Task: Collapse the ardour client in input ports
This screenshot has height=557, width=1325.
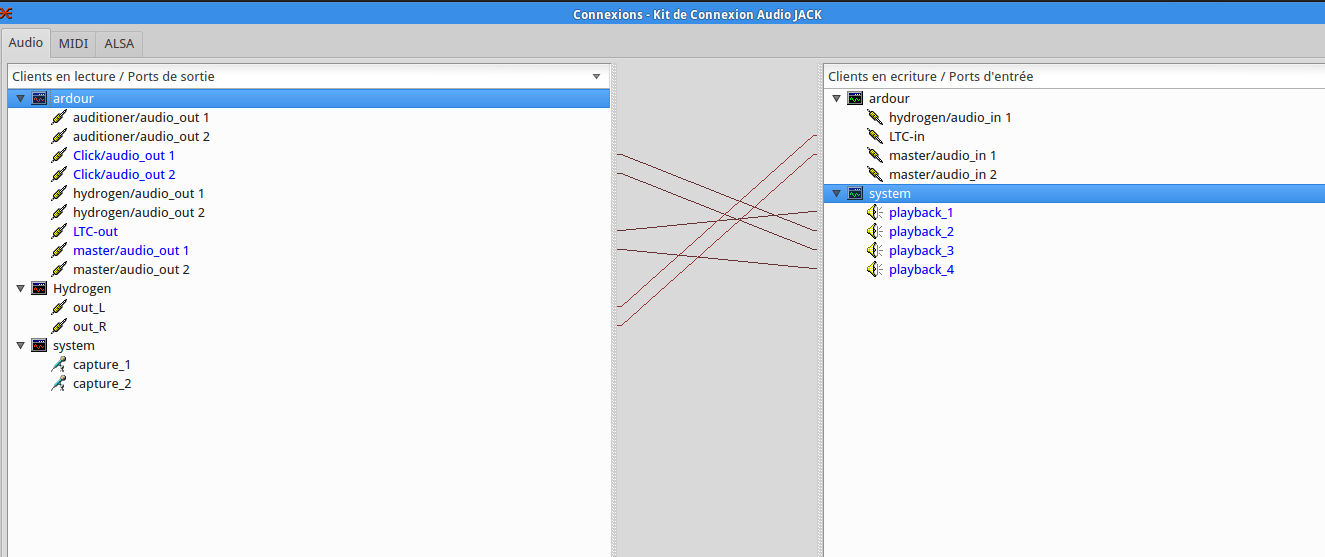Action: point(836,99)
